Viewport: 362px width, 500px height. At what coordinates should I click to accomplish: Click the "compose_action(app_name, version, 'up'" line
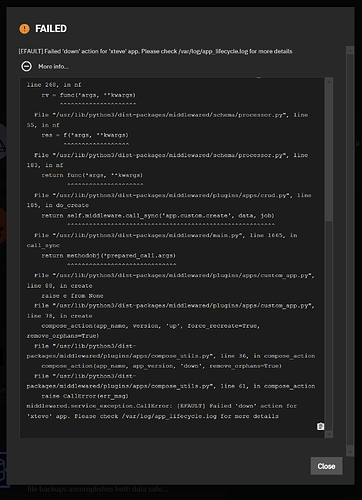pos(151,326)
